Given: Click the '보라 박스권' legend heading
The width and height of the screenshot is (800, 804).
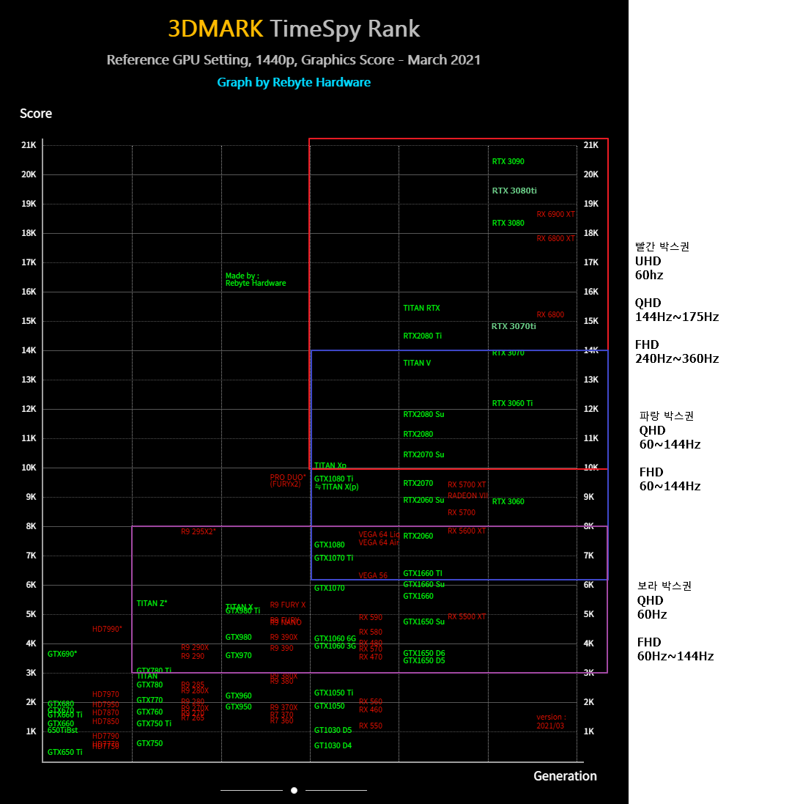Looking at the screenshot, I should [x=664, y=587].
